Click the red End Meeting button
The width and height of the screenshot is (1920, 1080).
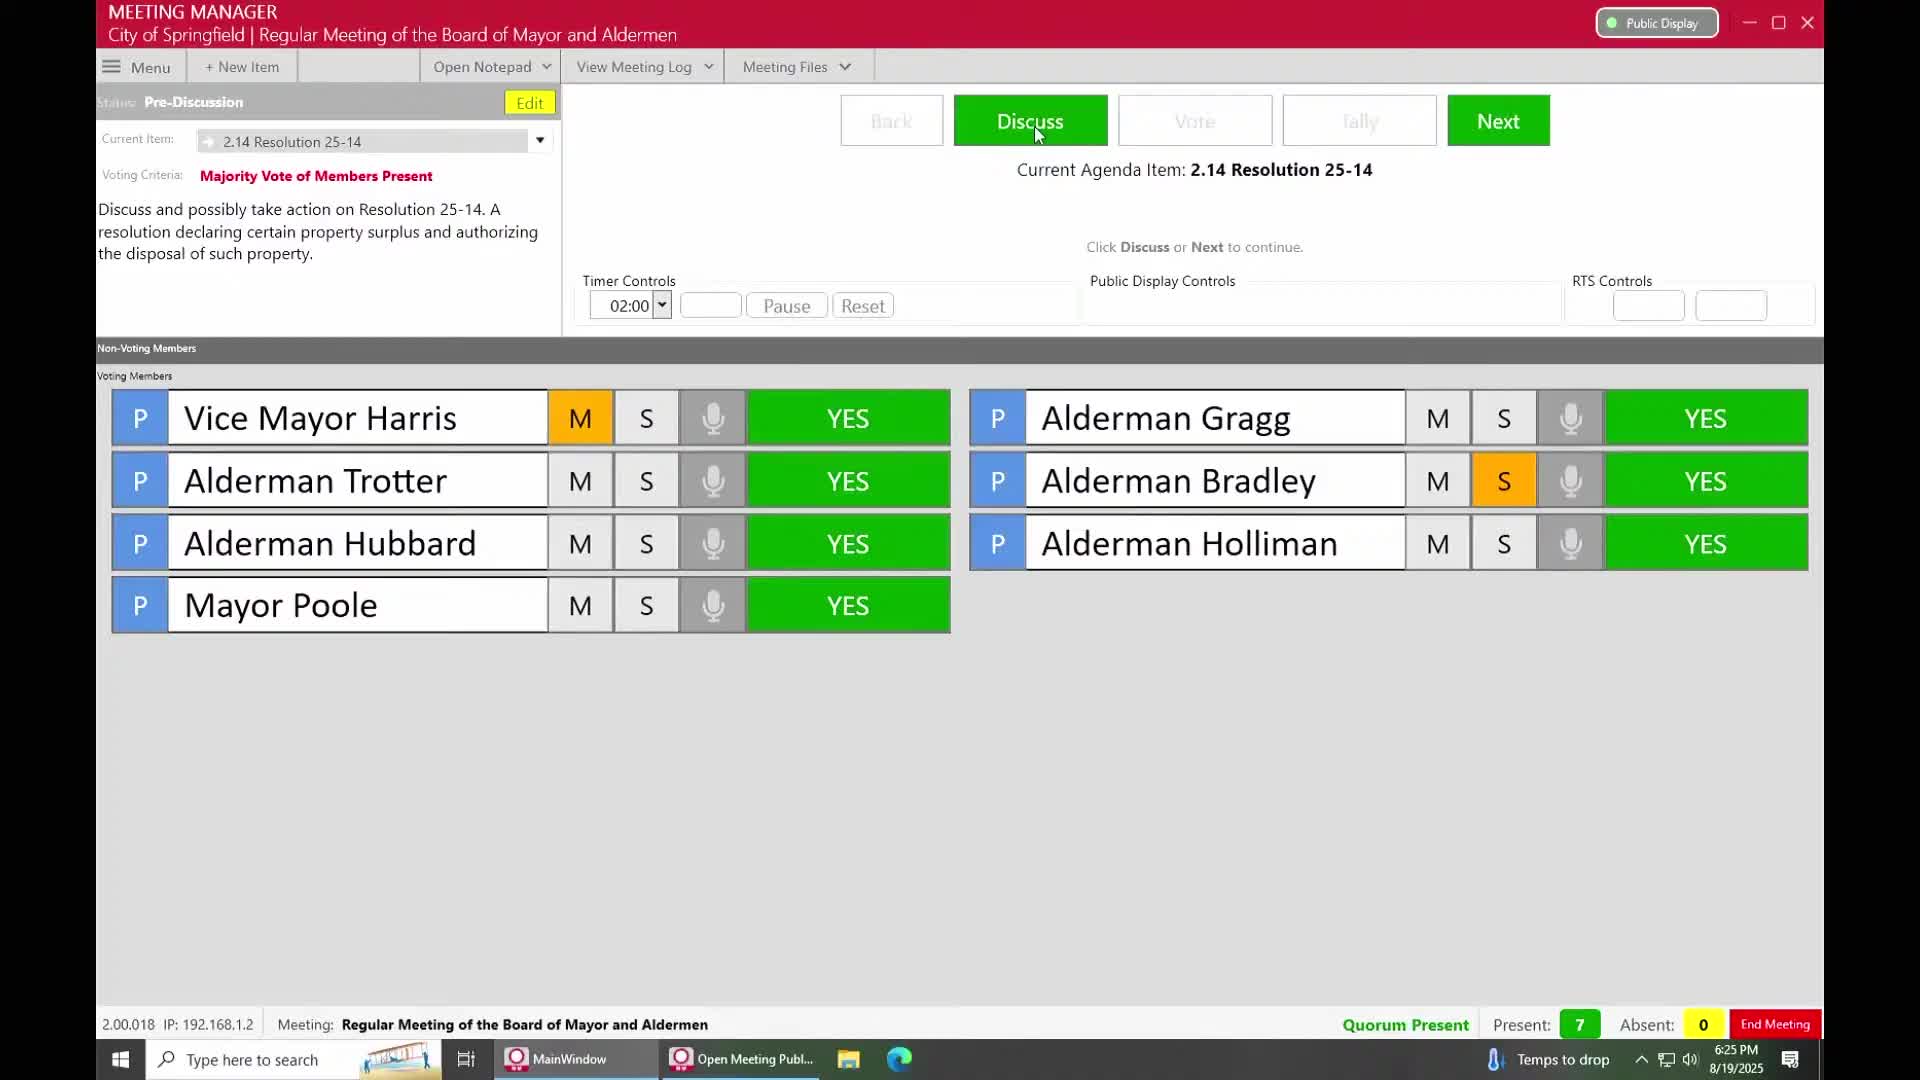point(1774,1024)
